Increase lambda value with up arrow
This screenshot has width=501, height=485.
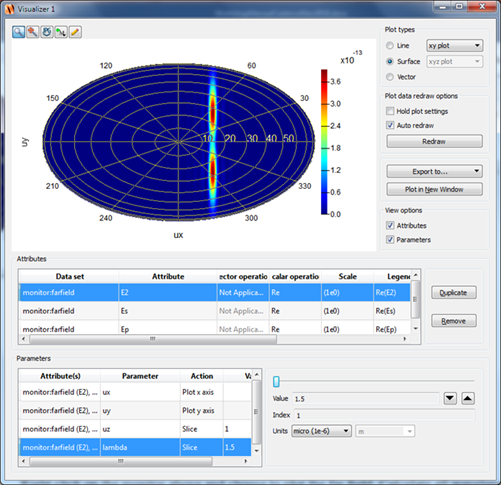468,398
